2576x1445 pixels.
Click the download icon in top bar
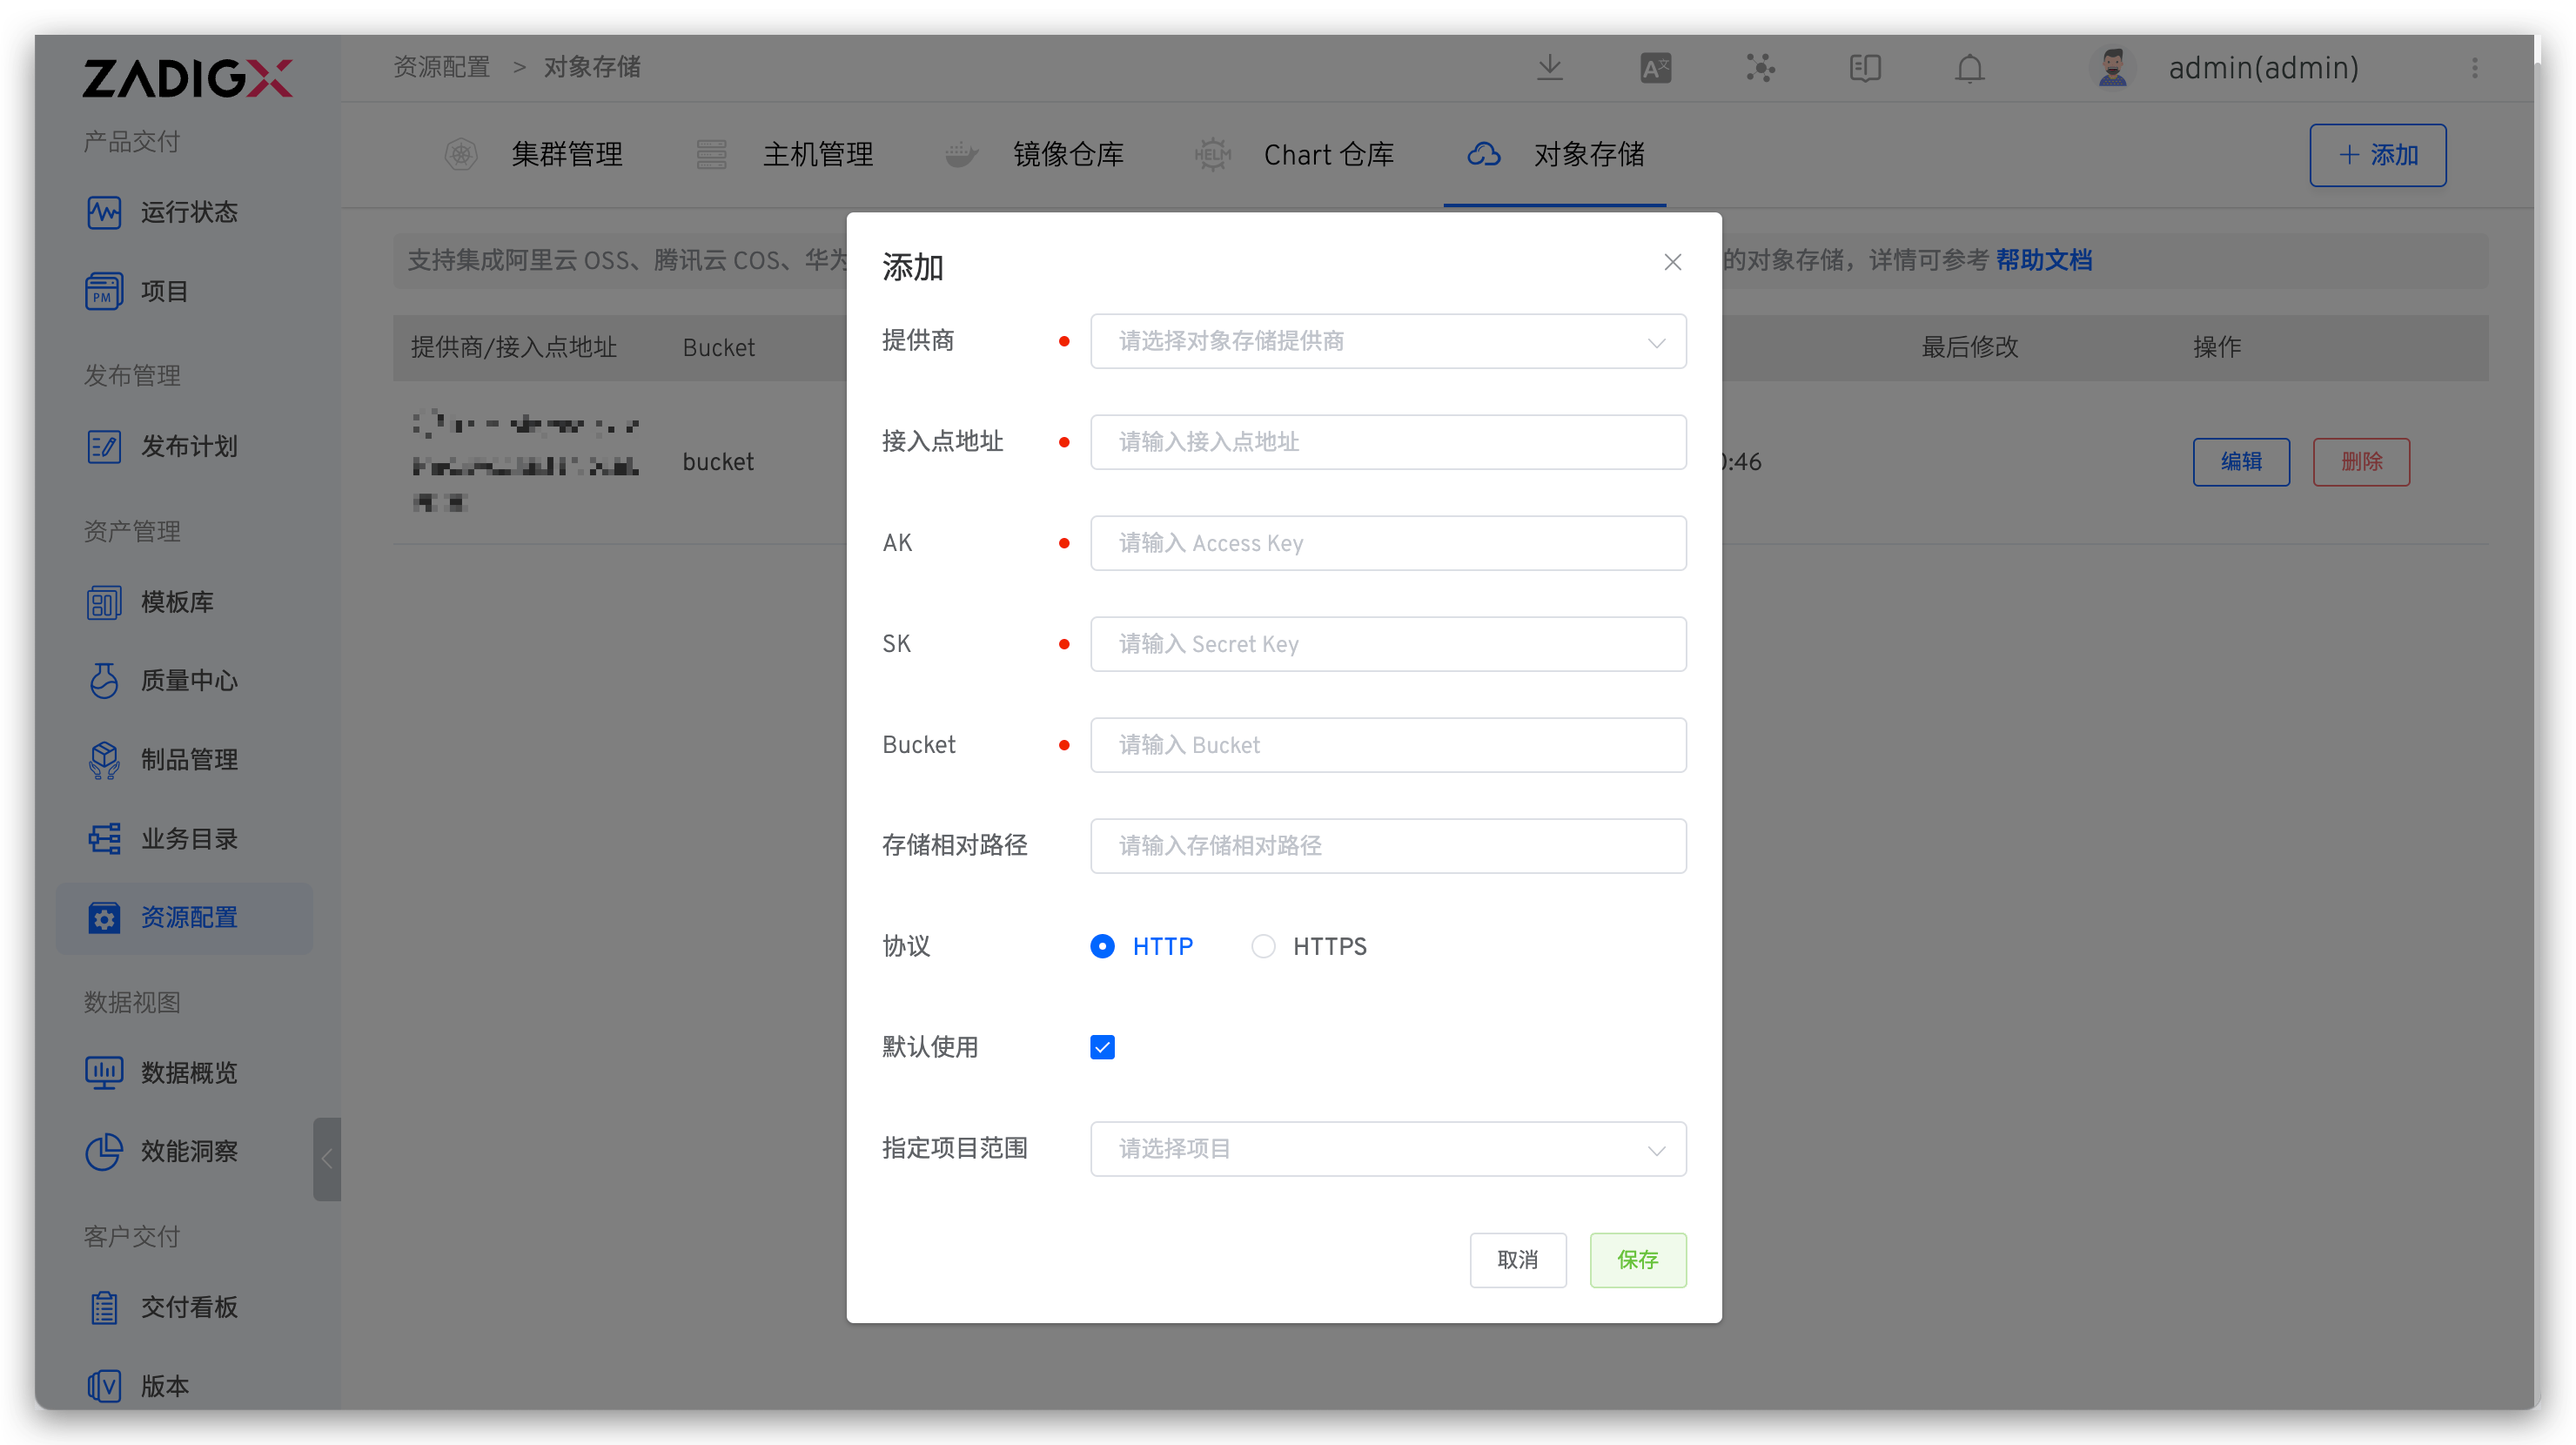[1549, 68]
